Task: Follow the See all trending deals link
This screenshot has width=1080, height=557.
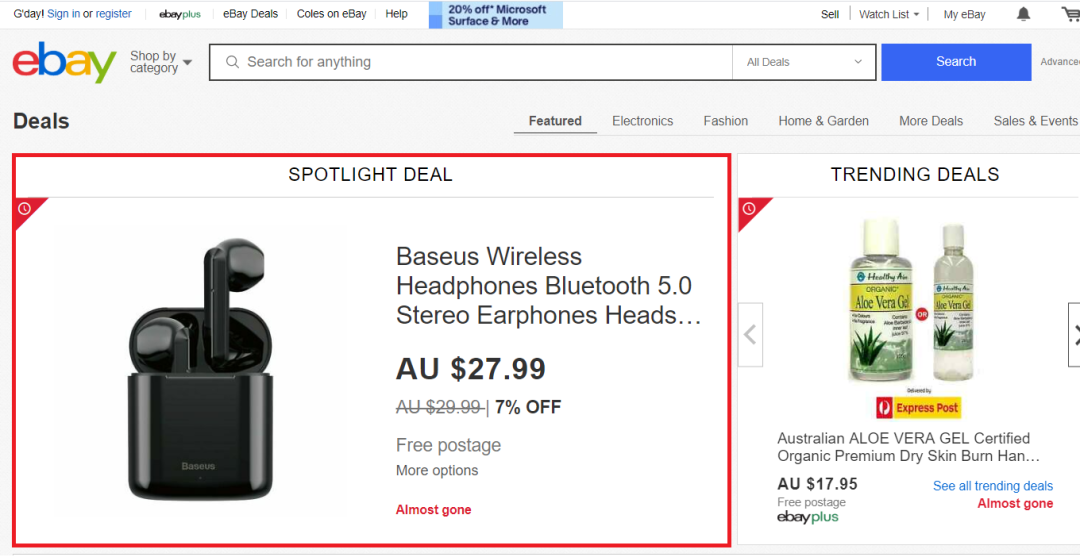Action: (992, 486)
